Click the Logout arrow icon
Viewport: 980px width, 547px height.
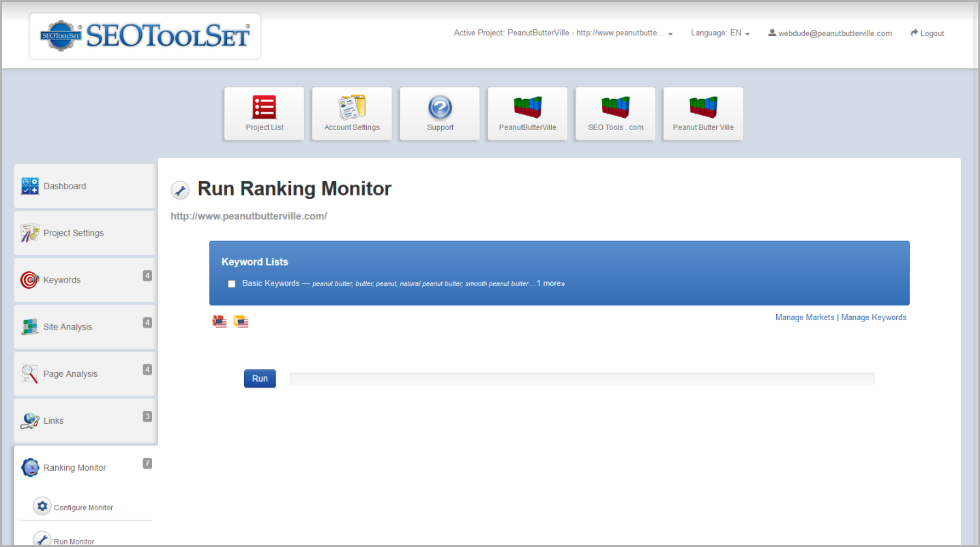(x=914, y=33)
